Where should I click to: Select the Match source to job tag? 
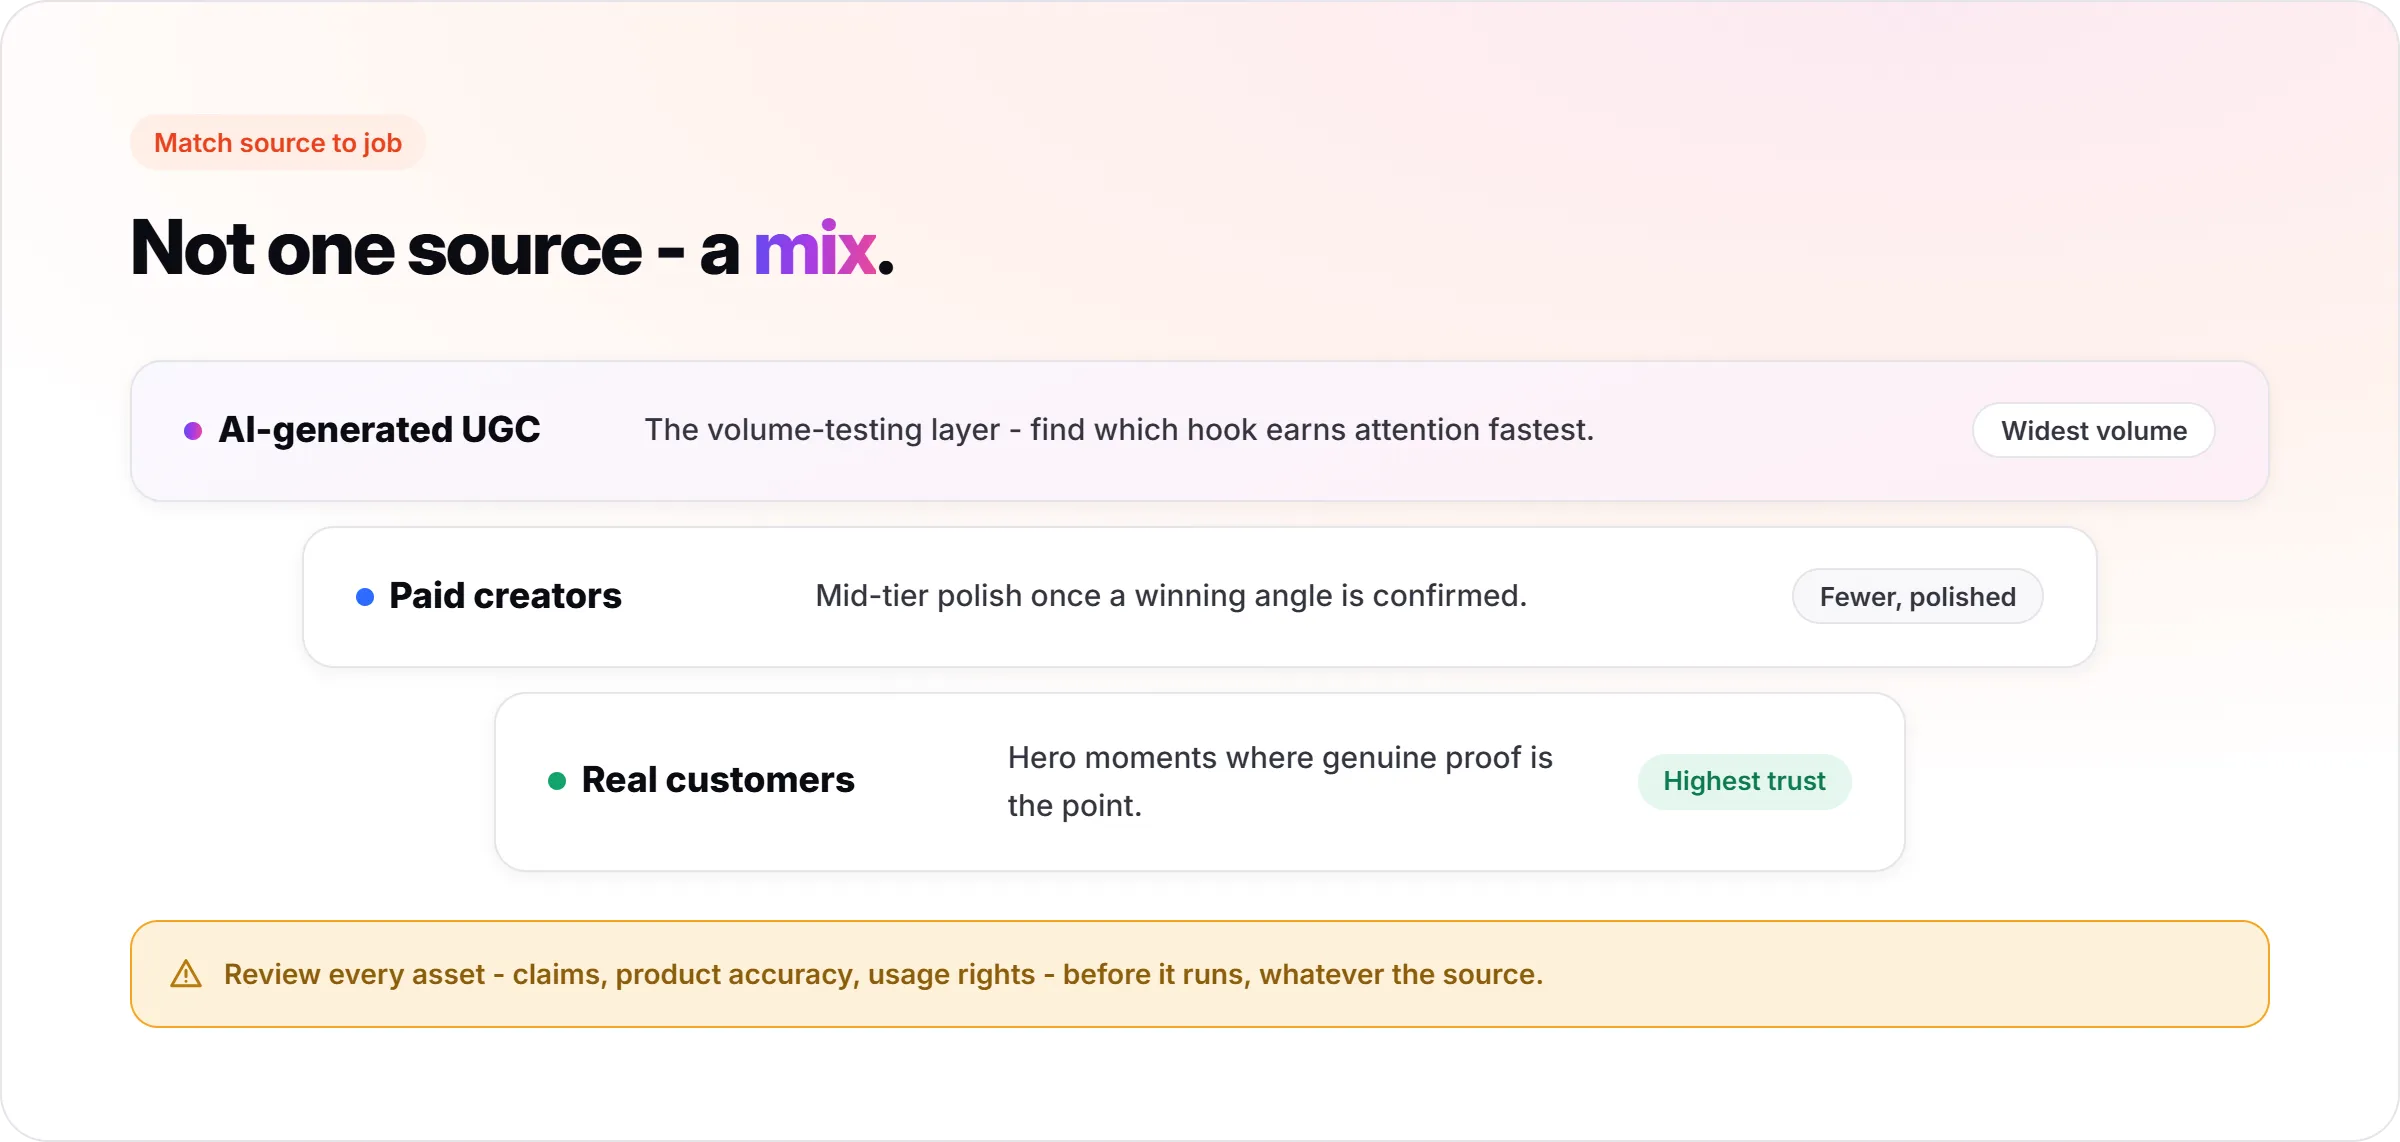pos(278,143)
